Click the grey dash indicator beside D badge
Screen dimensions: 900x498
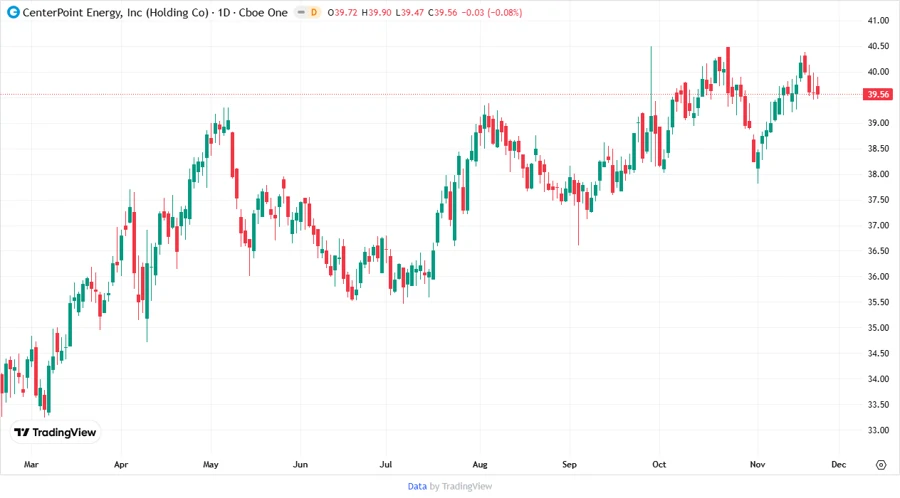(301, 12)
